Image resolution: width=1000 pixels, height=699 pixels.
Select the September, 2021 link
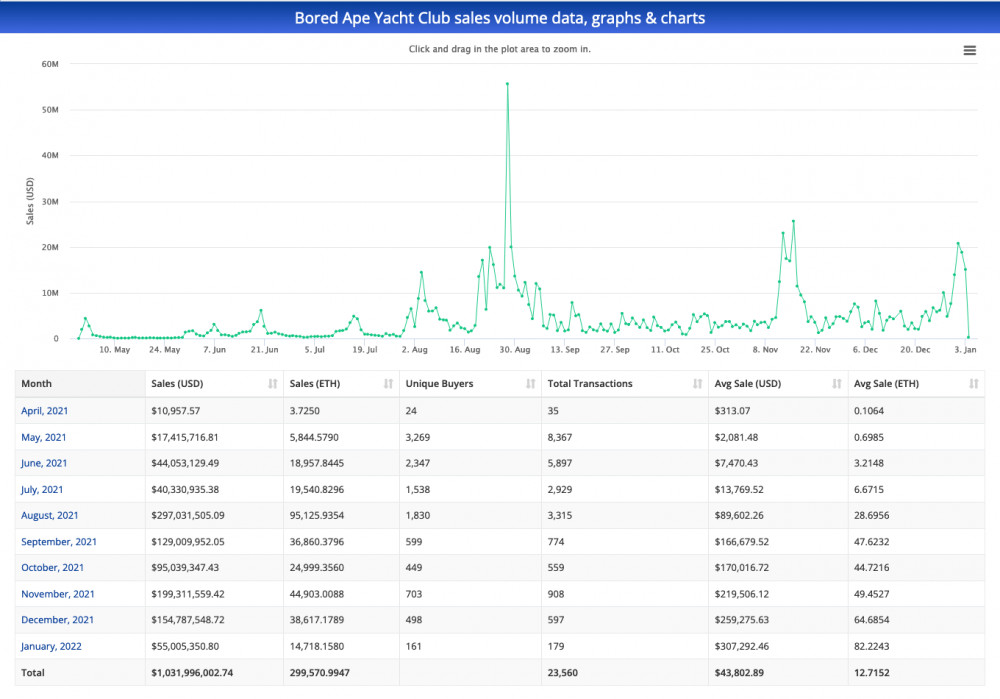pos(58,541)
